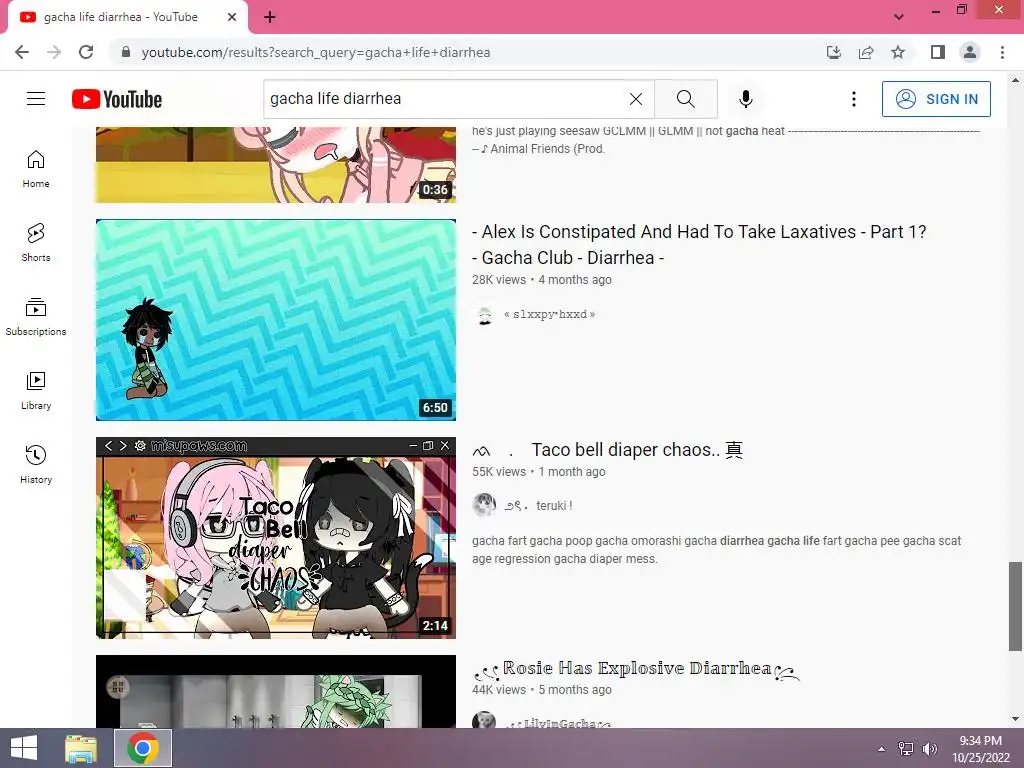Click the page vertical scrollbar thumb

pos(1015,606)
